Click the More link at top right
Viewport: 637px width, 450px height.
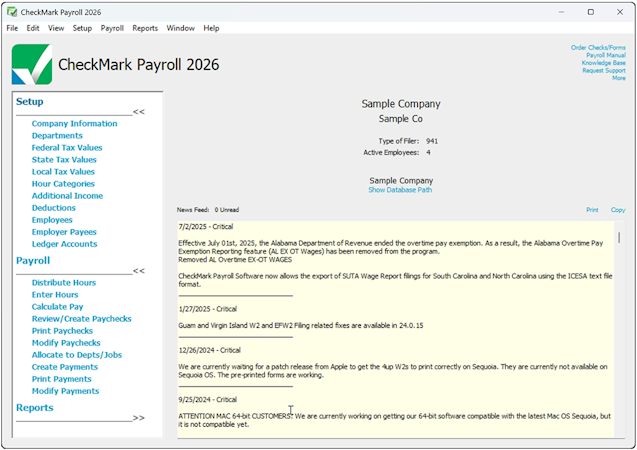click(x=619, y=78)
